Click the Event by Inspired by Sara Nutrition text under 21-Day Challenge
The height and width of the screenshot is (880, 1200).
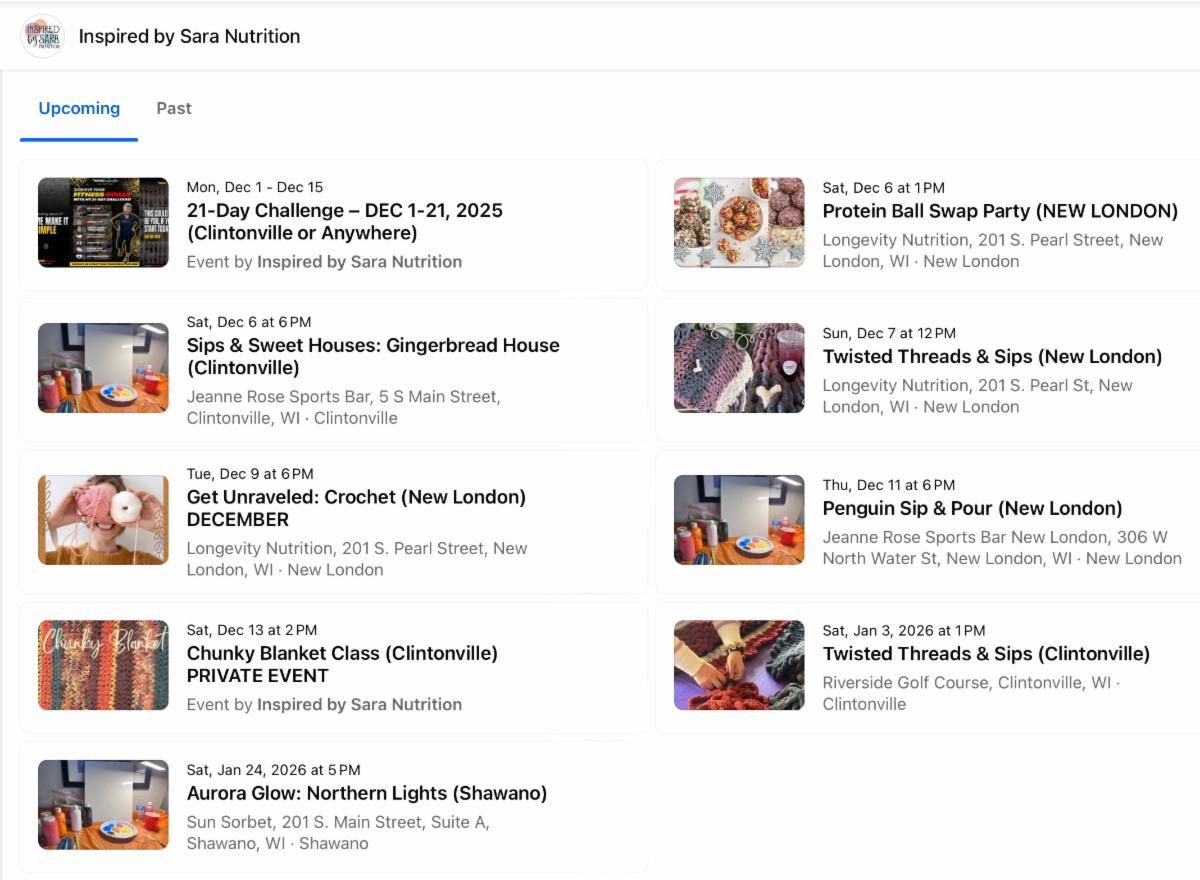click(x=324, y=262)
